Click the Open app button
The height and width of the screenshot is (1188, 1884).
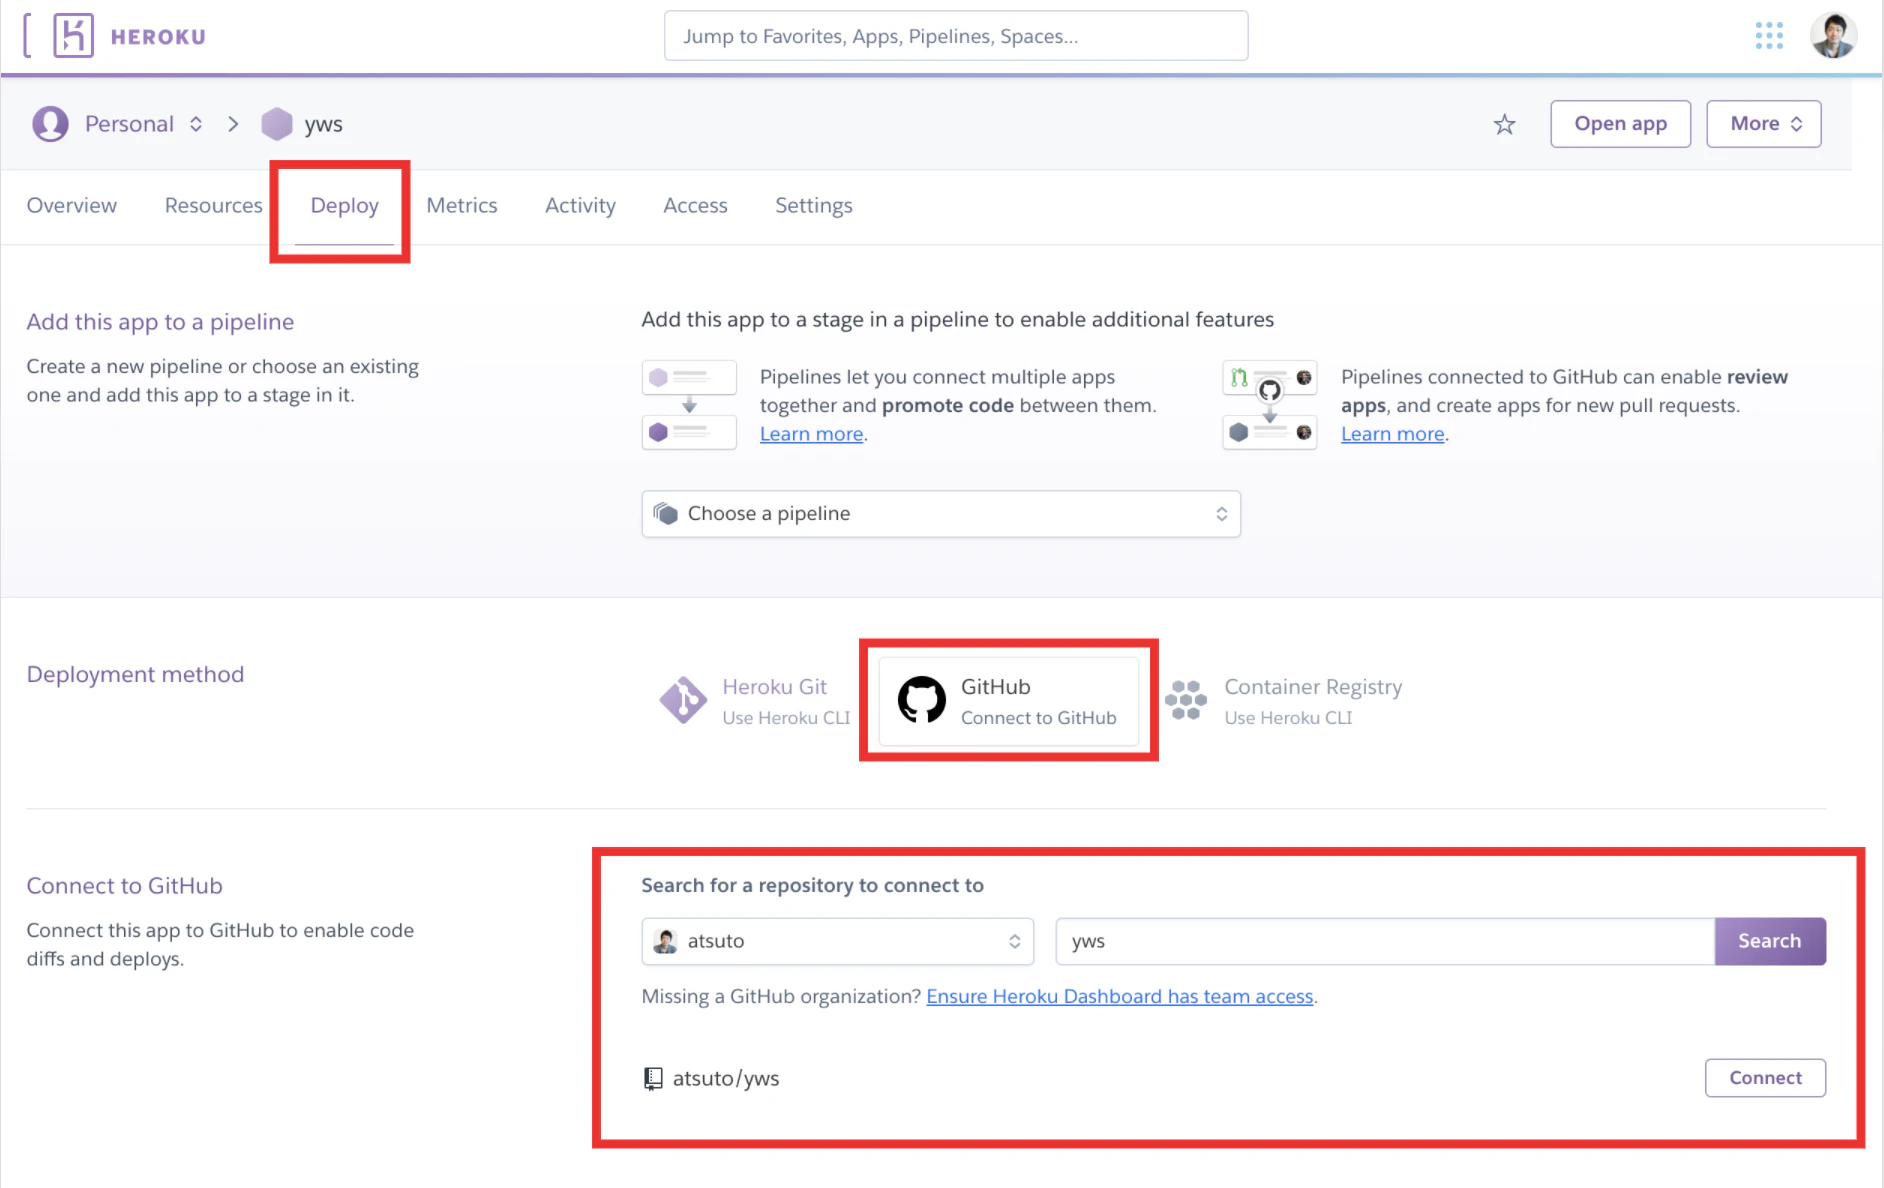1621,124
